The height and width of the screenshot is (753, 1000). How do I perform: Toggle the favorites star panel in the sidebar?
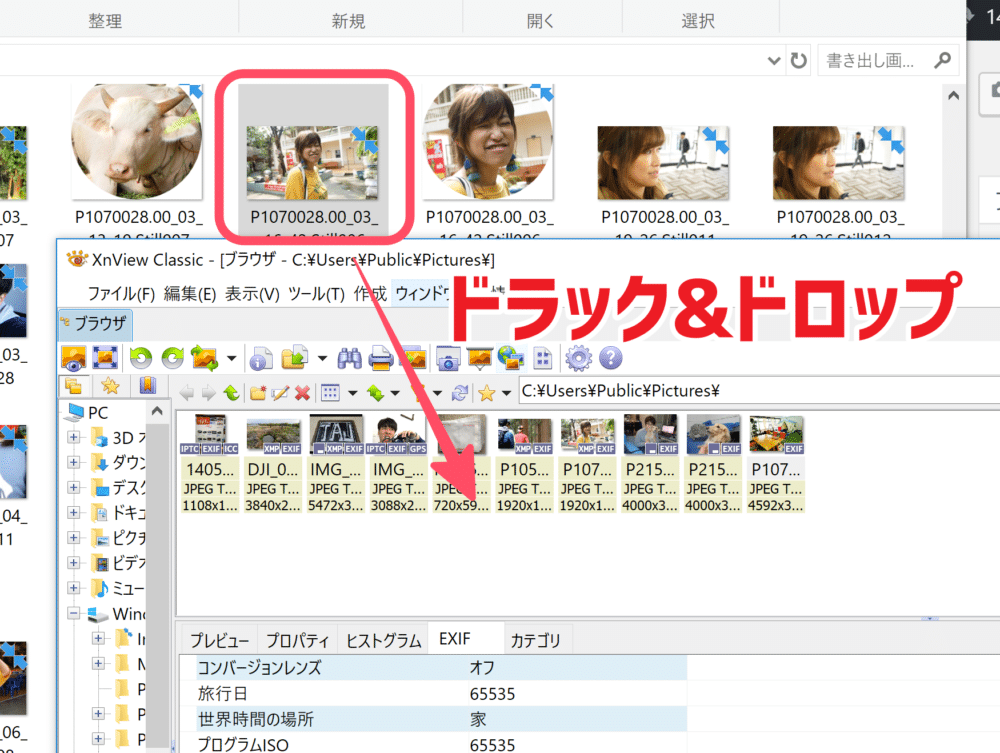(x=110, y=387)
